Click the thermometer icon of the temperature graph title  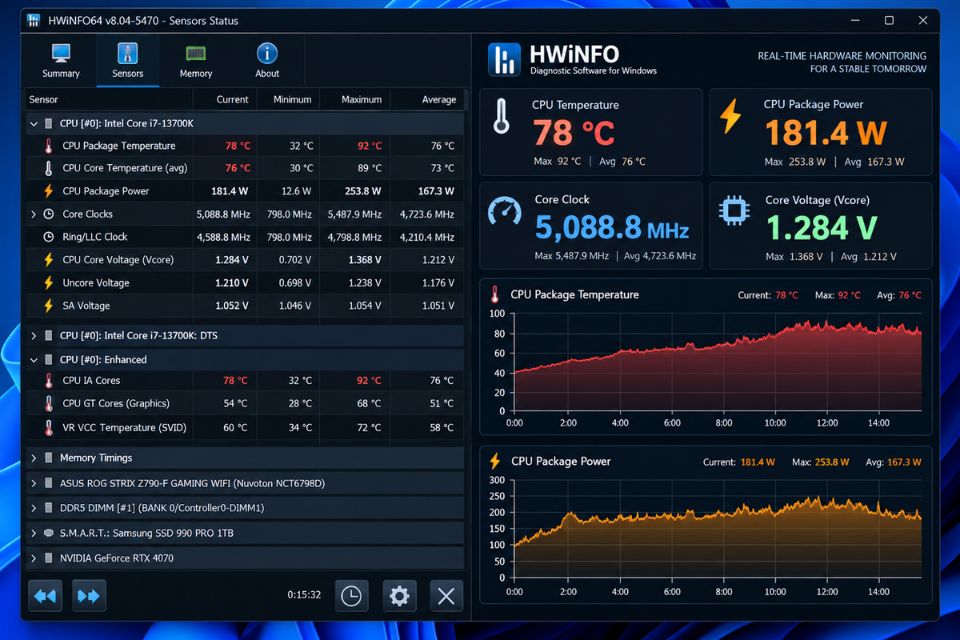(x=495, y=295)
